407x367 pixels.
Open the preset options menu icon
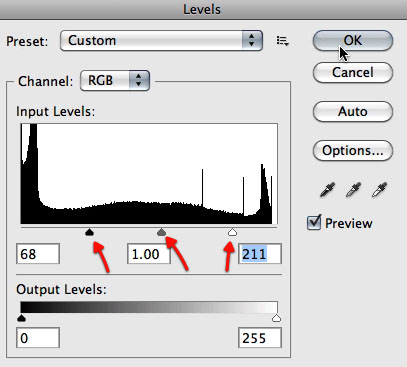pos(283,41)
